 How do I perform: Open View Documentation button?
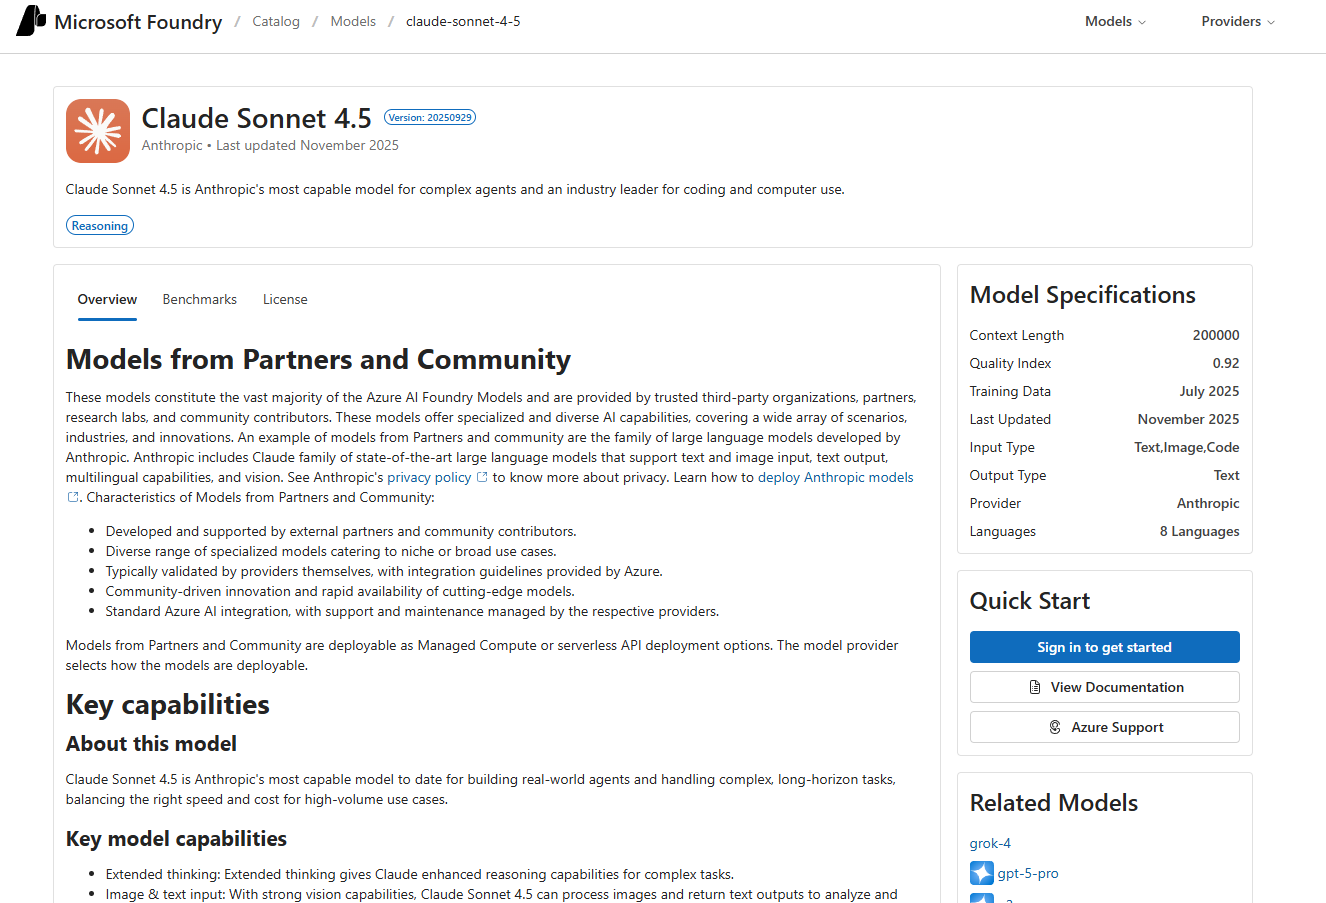tap(1104, 687)
